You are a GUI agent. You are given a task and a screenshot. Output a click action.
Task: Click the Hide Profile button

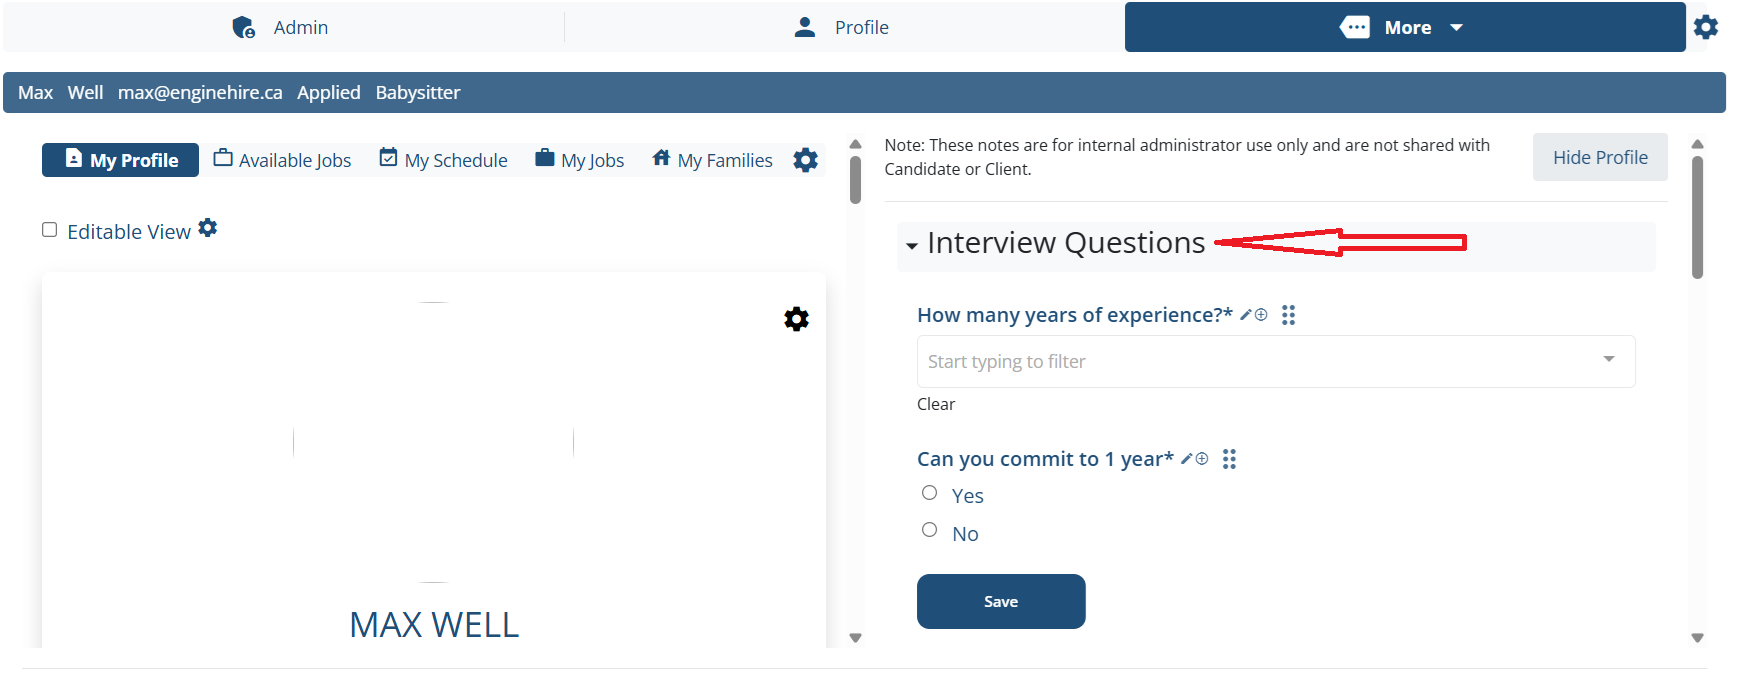pyautogui.click(x=1600, y=157)
